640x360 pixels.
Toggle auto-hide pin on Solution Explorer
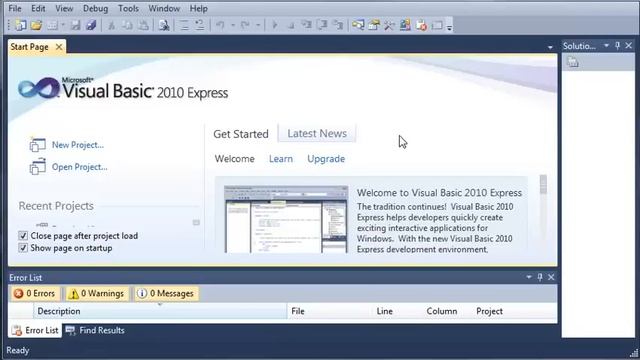pos(618,46)
